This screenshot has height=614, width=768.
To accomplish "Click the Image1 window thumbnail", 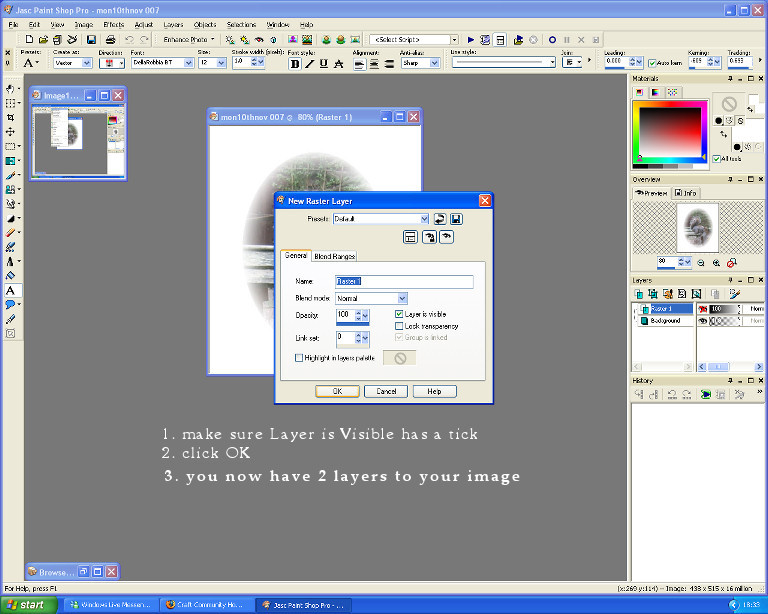I will pyautogui.click(x=77, y=140).
